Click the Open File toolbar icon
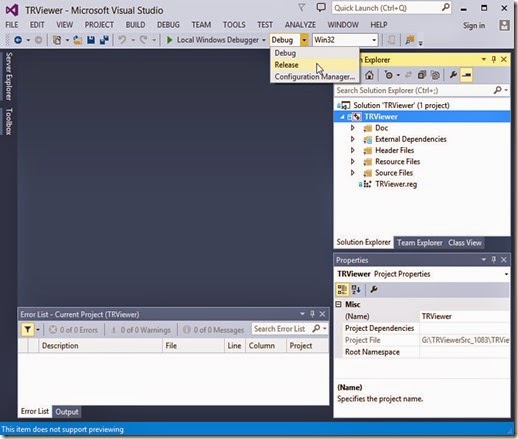The width and height of the screenshot is (518, 439). (78, 40)
